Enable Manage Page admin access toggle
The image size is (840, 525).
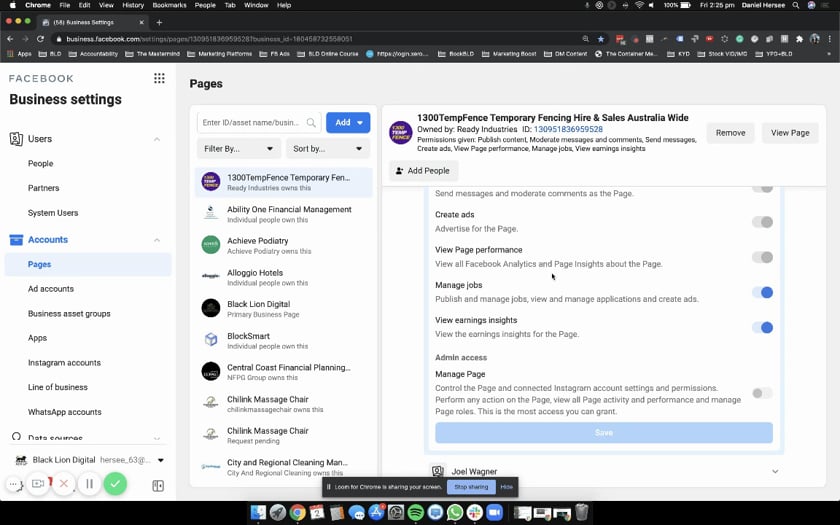(762, 393)
